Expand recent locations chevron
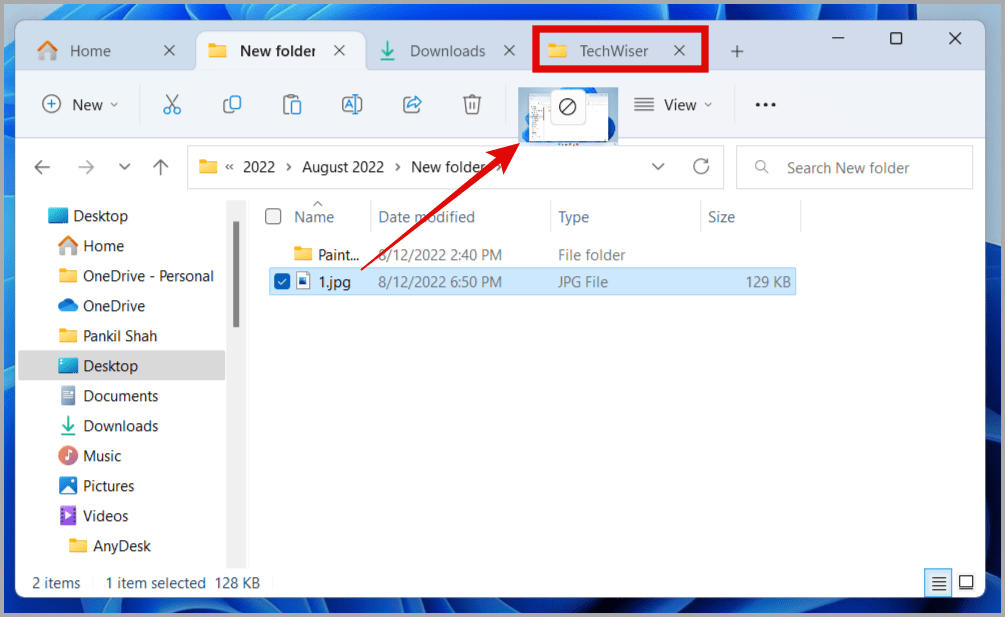Screen dimensions: 1005x617 124,167
